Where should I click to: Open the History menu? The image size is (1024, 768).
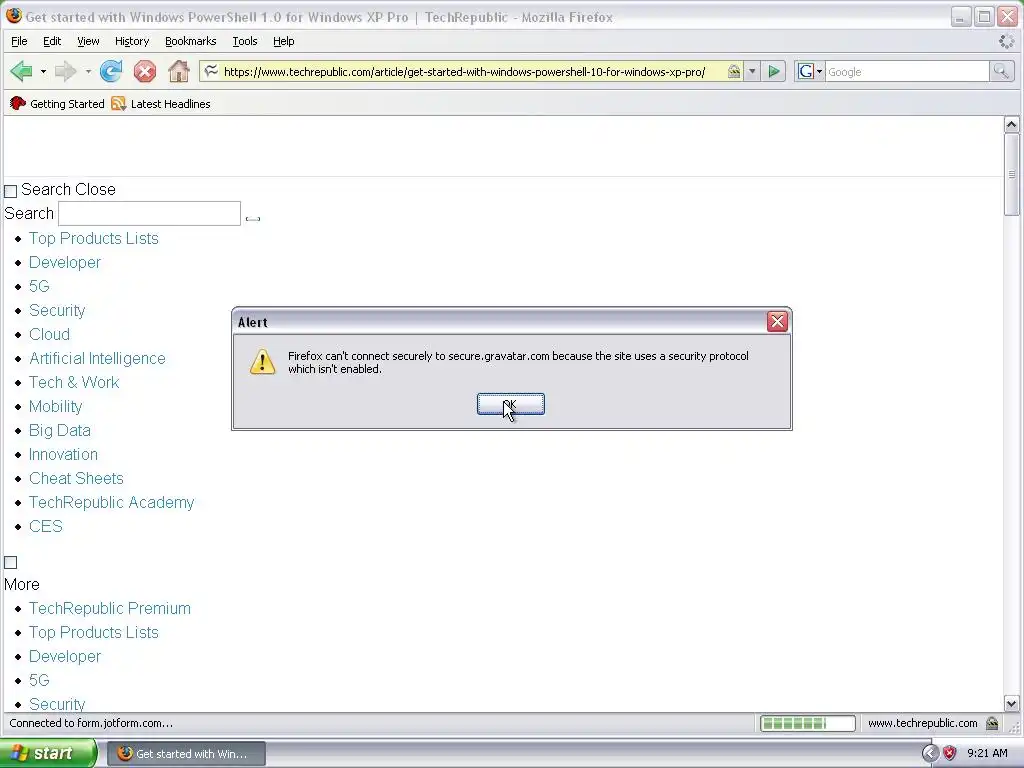(132, 41)
